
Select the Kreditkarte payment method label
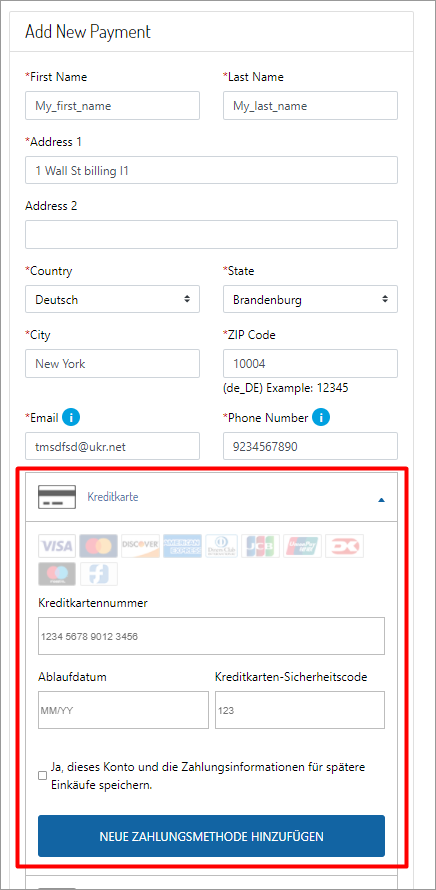pyautogui.click(x=112, y=497)
